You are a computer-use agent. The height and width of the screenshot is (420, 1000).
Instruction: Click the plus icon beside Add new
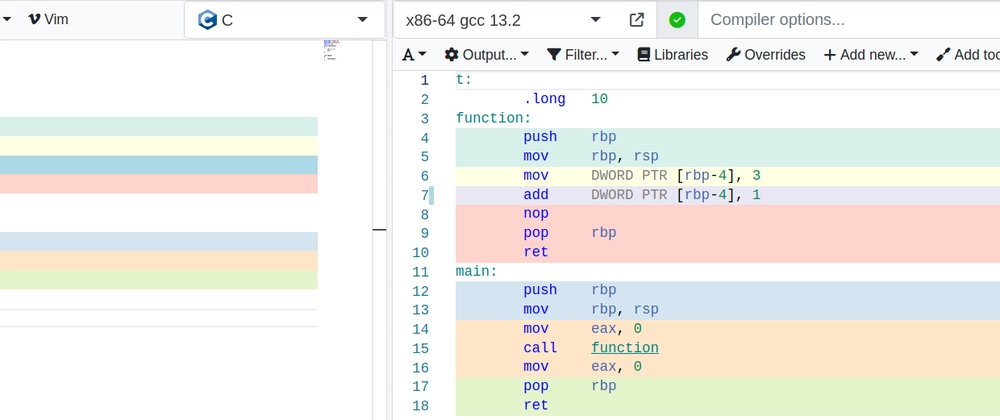coord(829,55)
